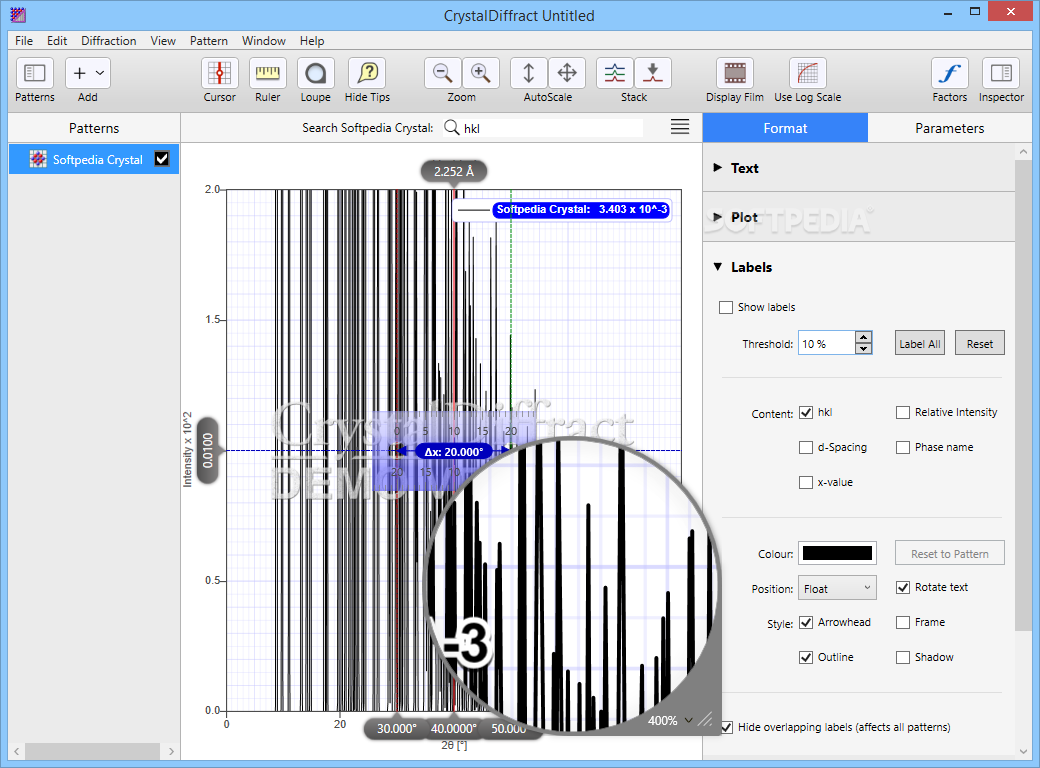The image size is (1040, 768).
Task: Toggle the Inspector panel icon
Action: point(1001,73)
